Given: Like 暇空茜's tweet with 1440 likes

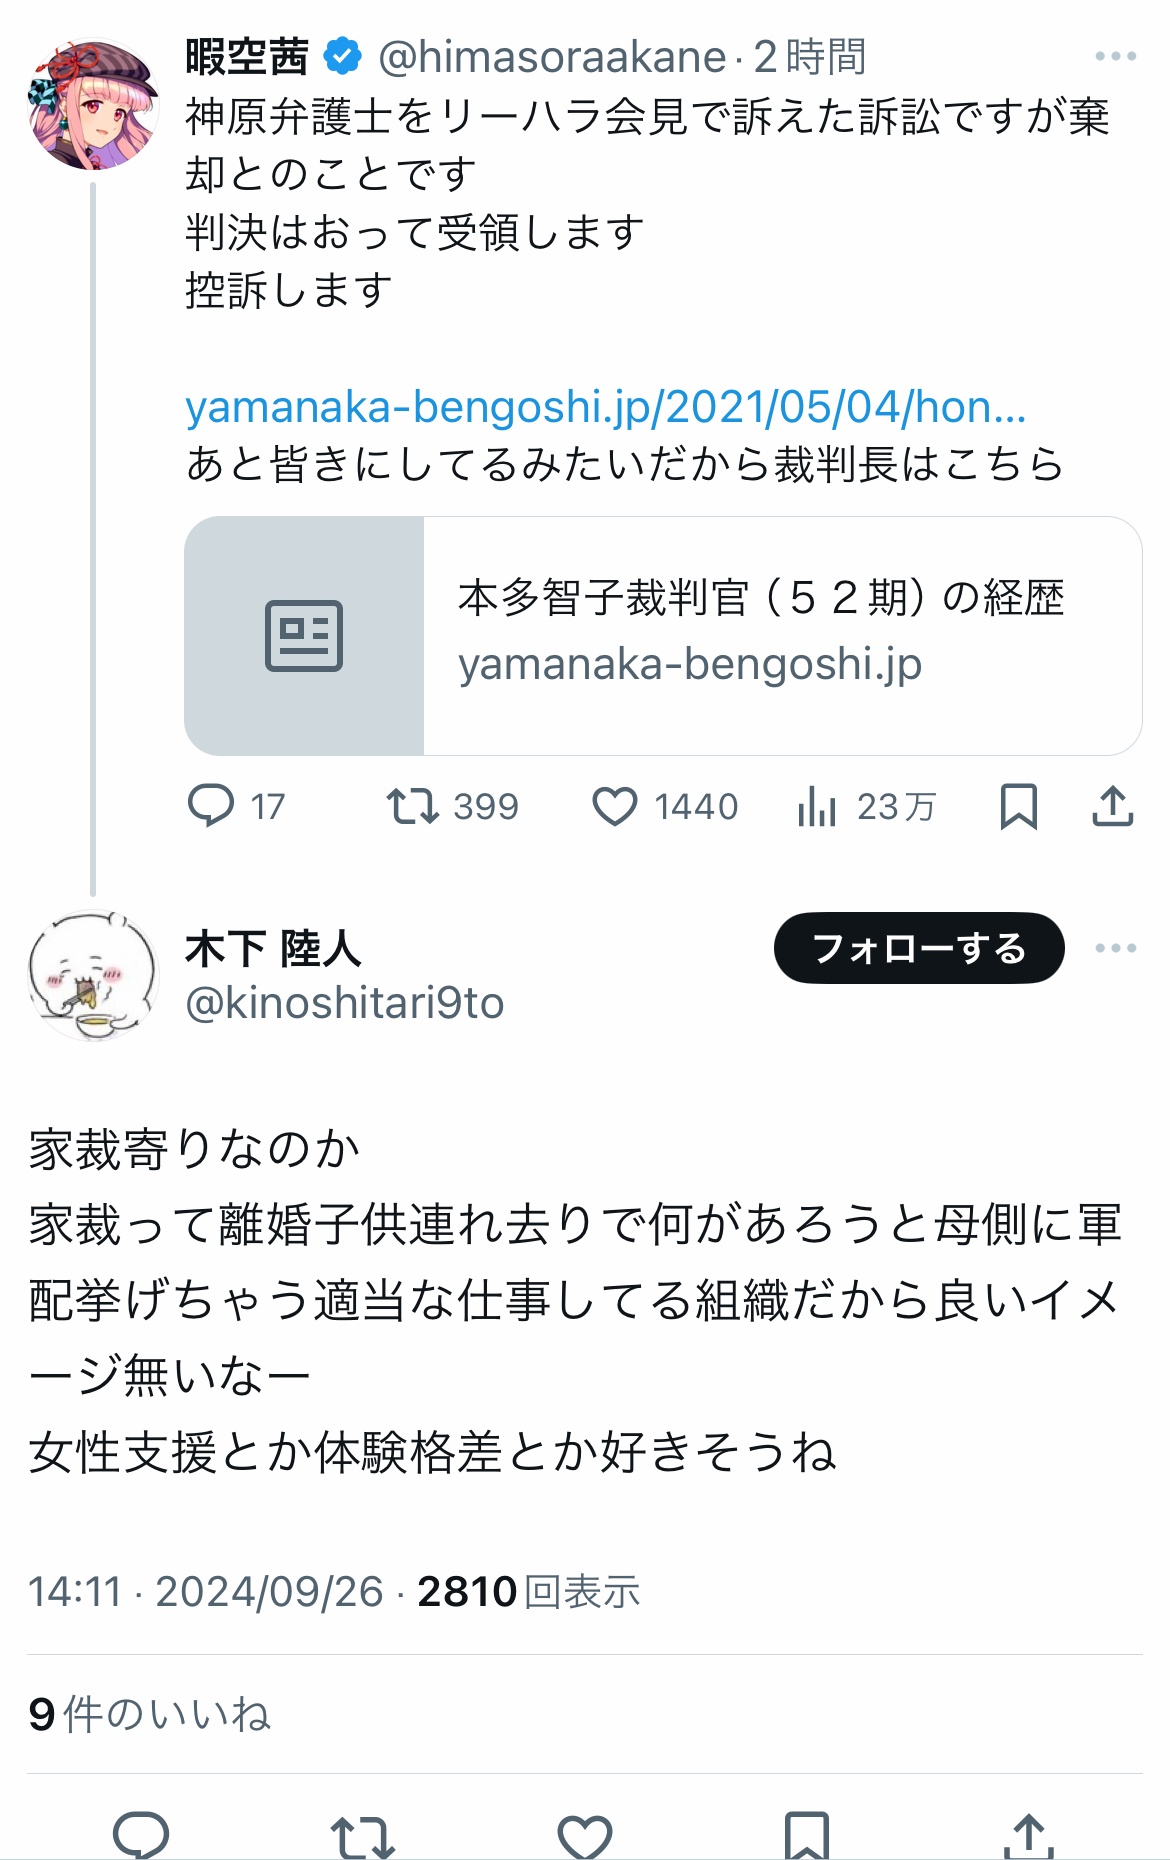Looking at the screenshot, I should pyautogui.click(x=665, y=806).
